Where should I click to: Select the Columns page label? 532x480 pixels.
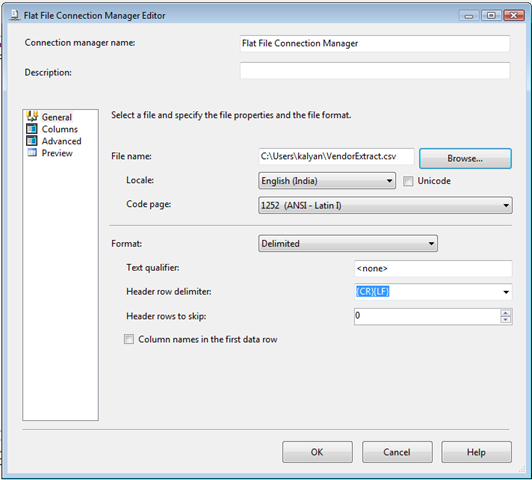pyautogui.click(x=60, y=129)
